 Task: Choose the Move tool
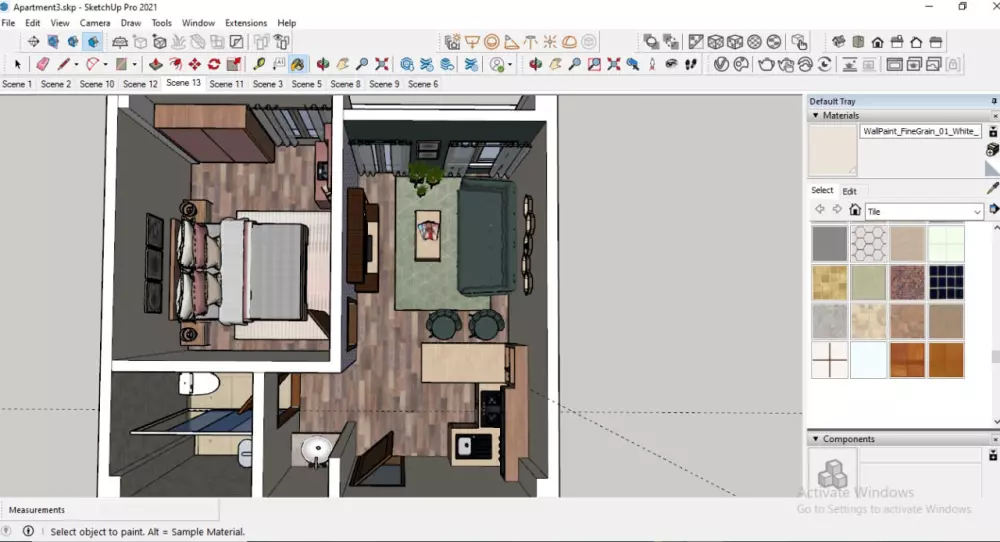coord(195,64)
